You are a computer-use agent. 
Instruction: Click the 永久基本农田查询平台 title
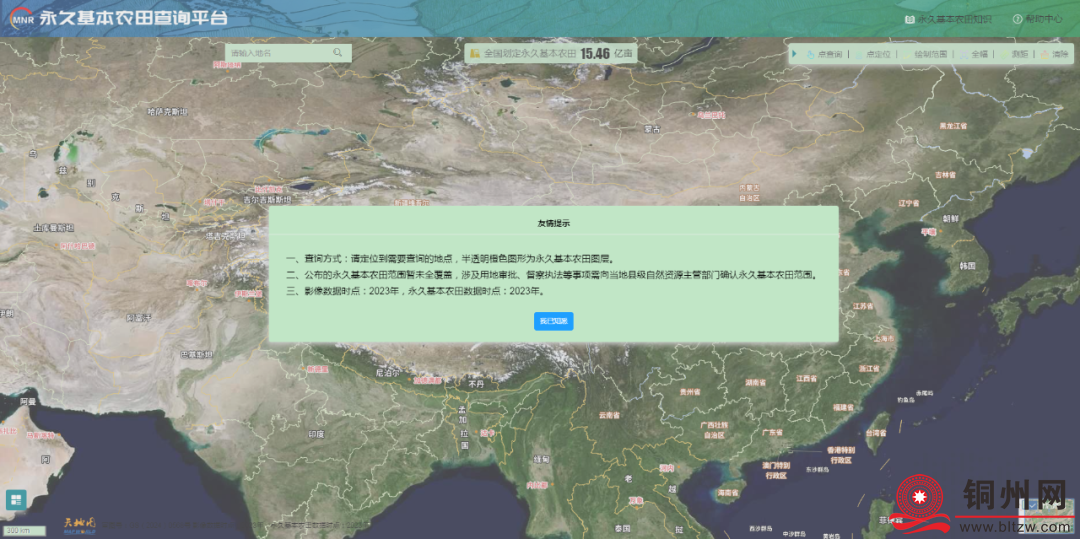click(x=133, y=19)
